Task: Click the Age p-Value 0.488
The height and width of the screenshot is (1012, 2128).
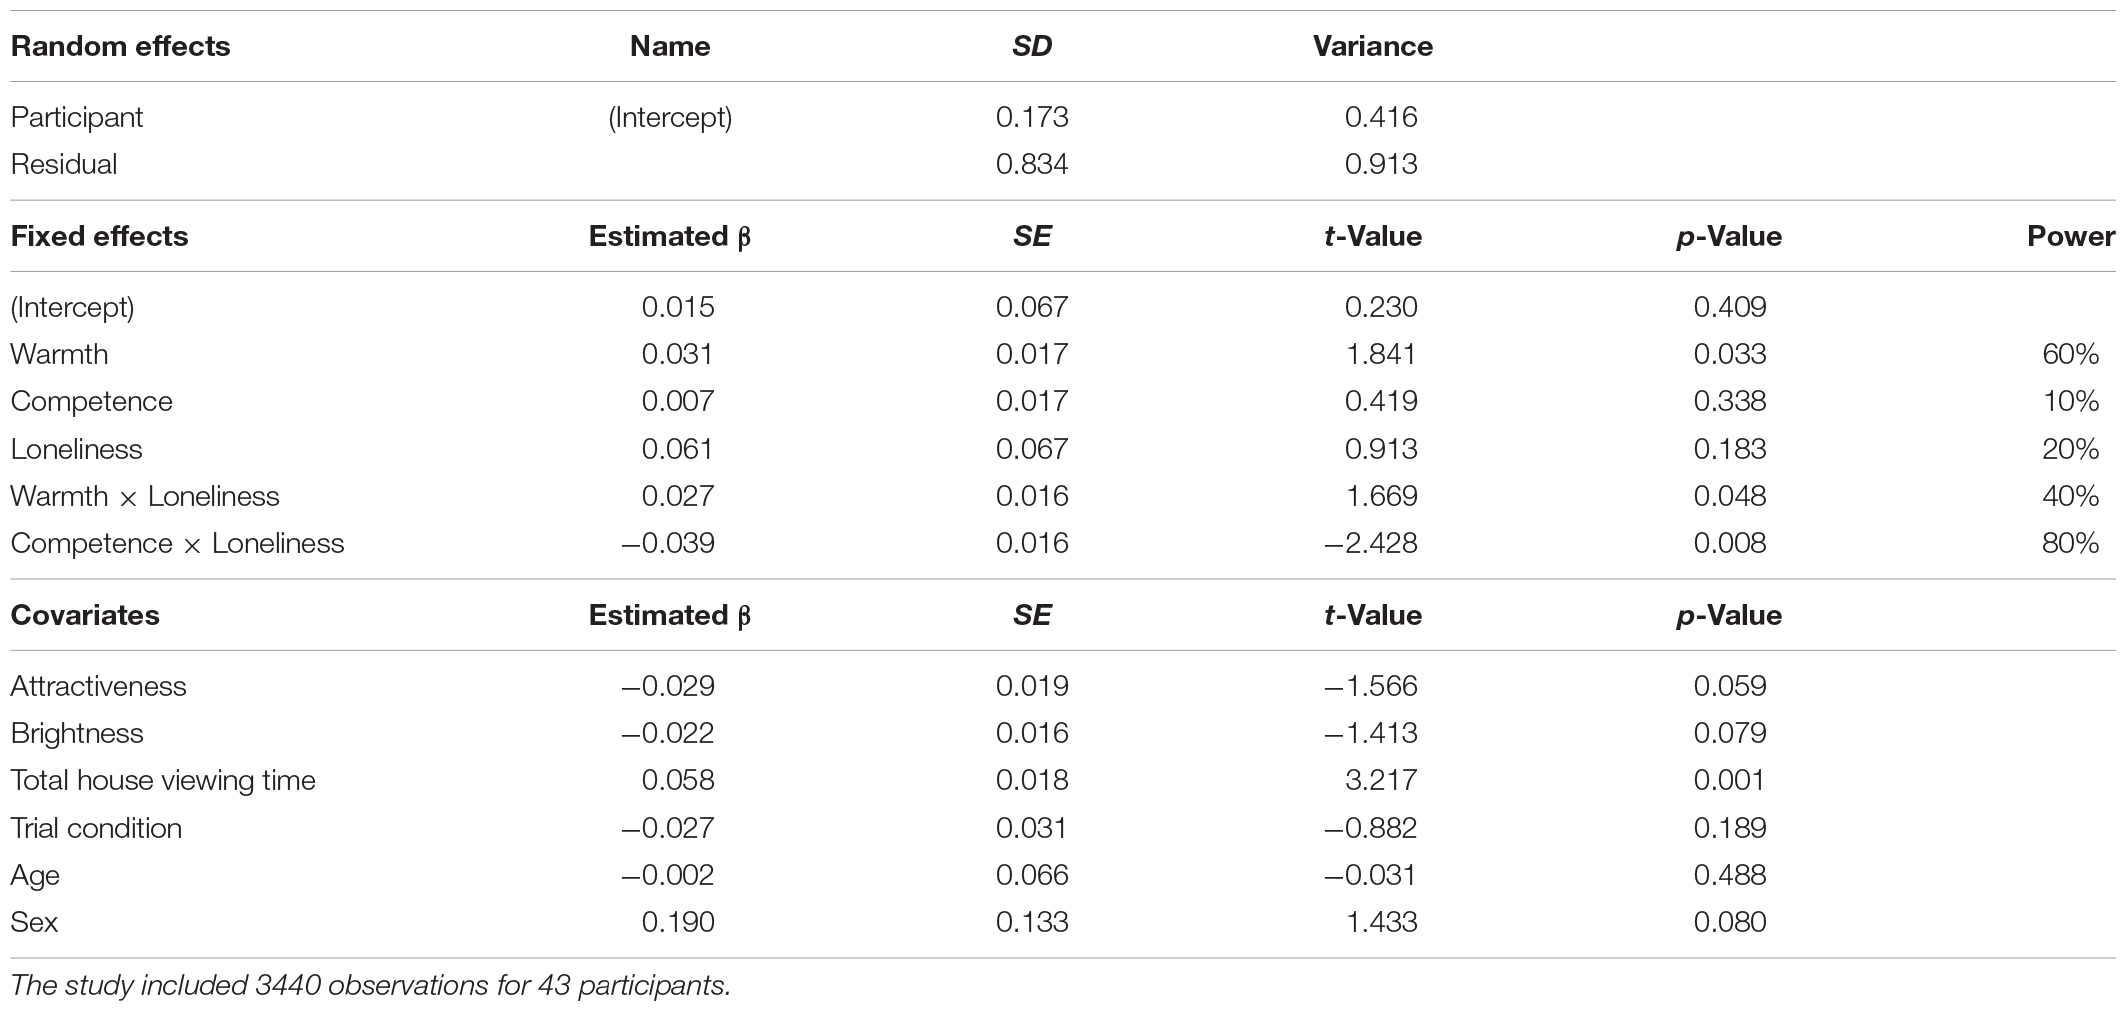Action: pos(1730,875)
